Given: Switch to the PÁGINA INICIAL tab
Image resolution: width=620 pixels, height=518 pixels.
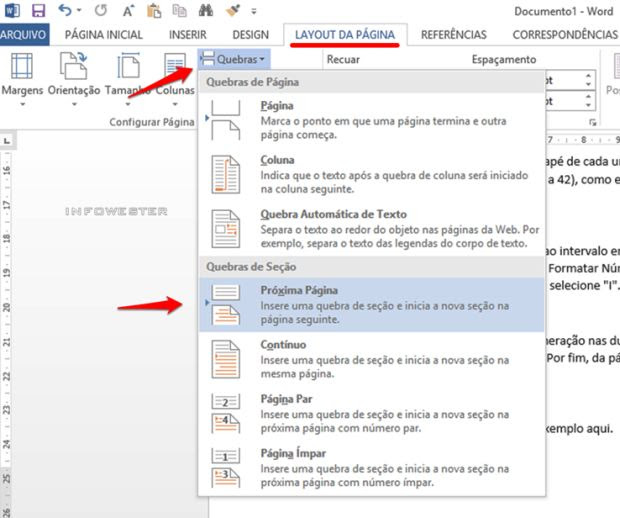Looking at the screenshot, I should [104, 35].
